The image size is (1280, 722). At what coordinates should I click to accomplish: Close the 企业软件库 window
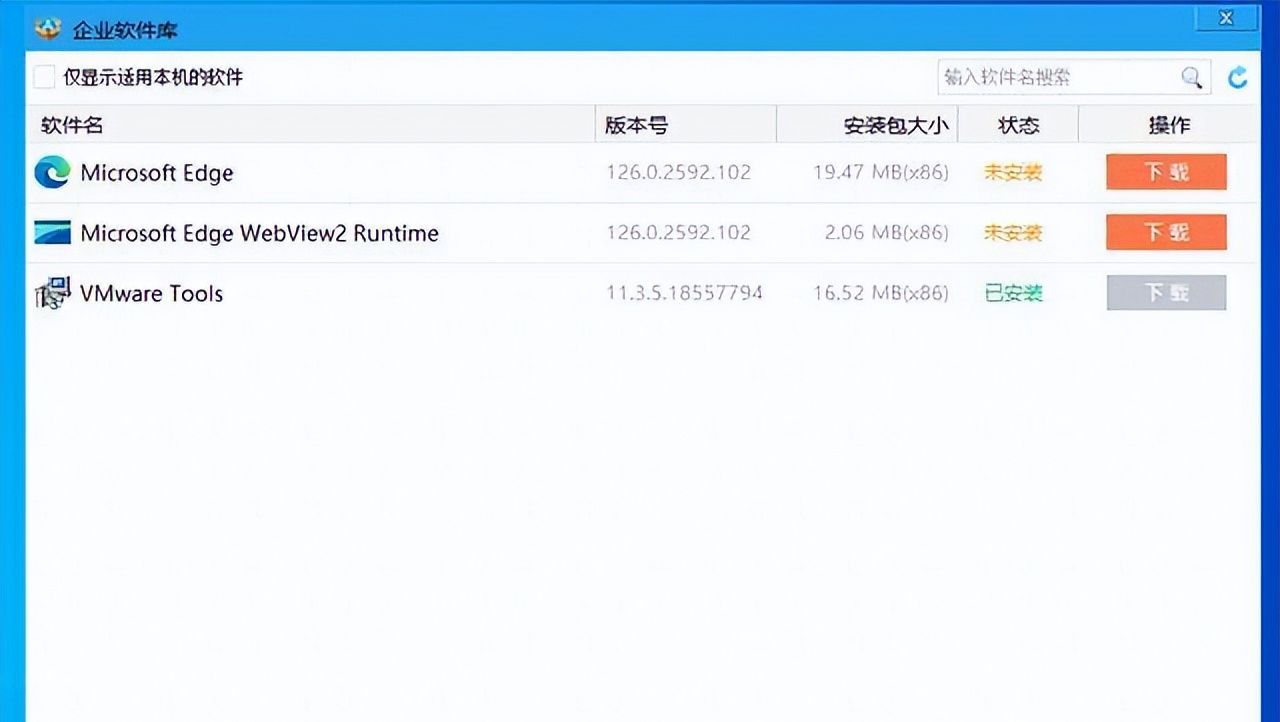(x=1226, y=18)
